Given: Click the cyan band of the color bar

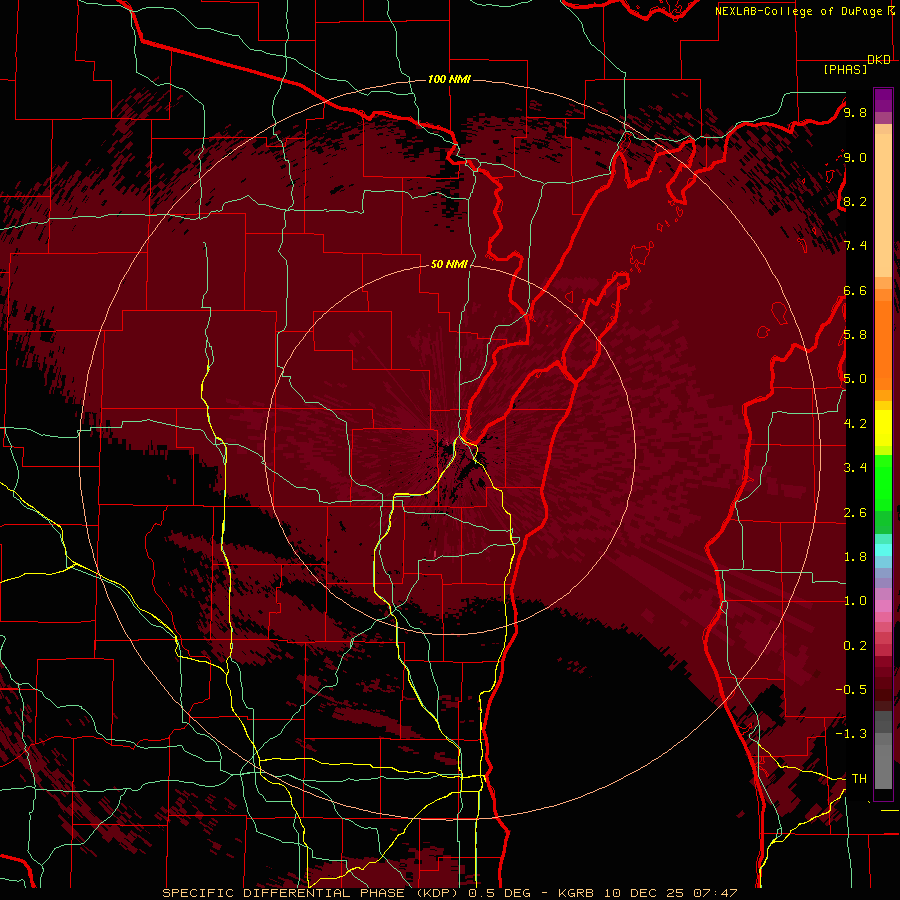Looking at the screenshot, I should coord(883,550).
